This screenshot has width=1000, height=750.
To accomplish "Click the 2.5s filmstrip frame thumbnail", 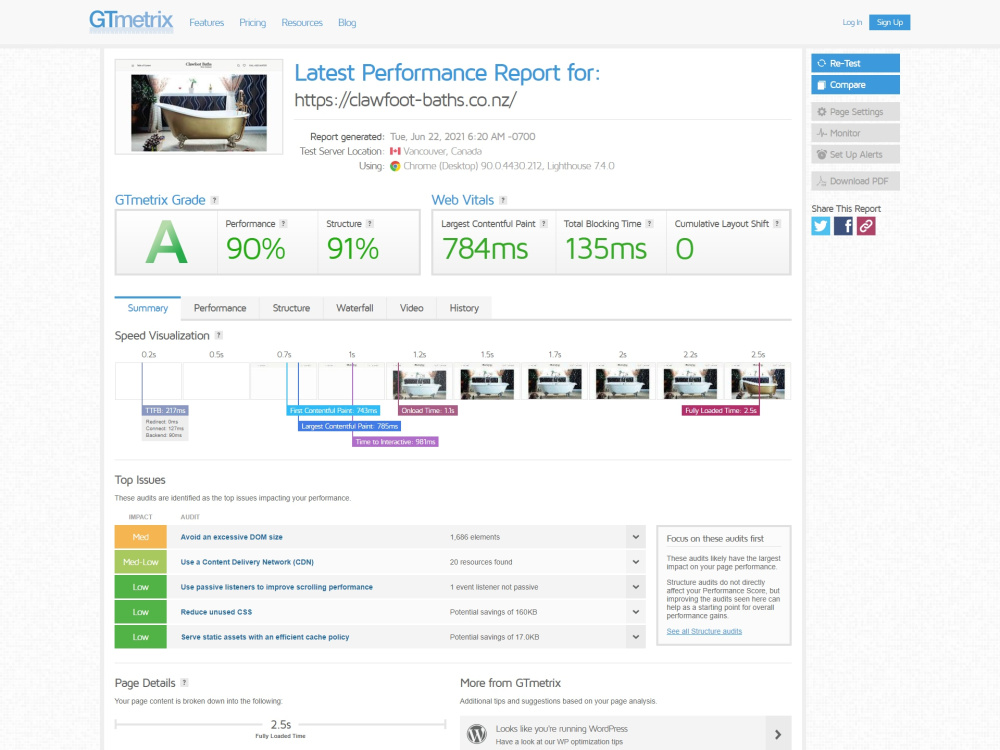I will click(758, 381).
